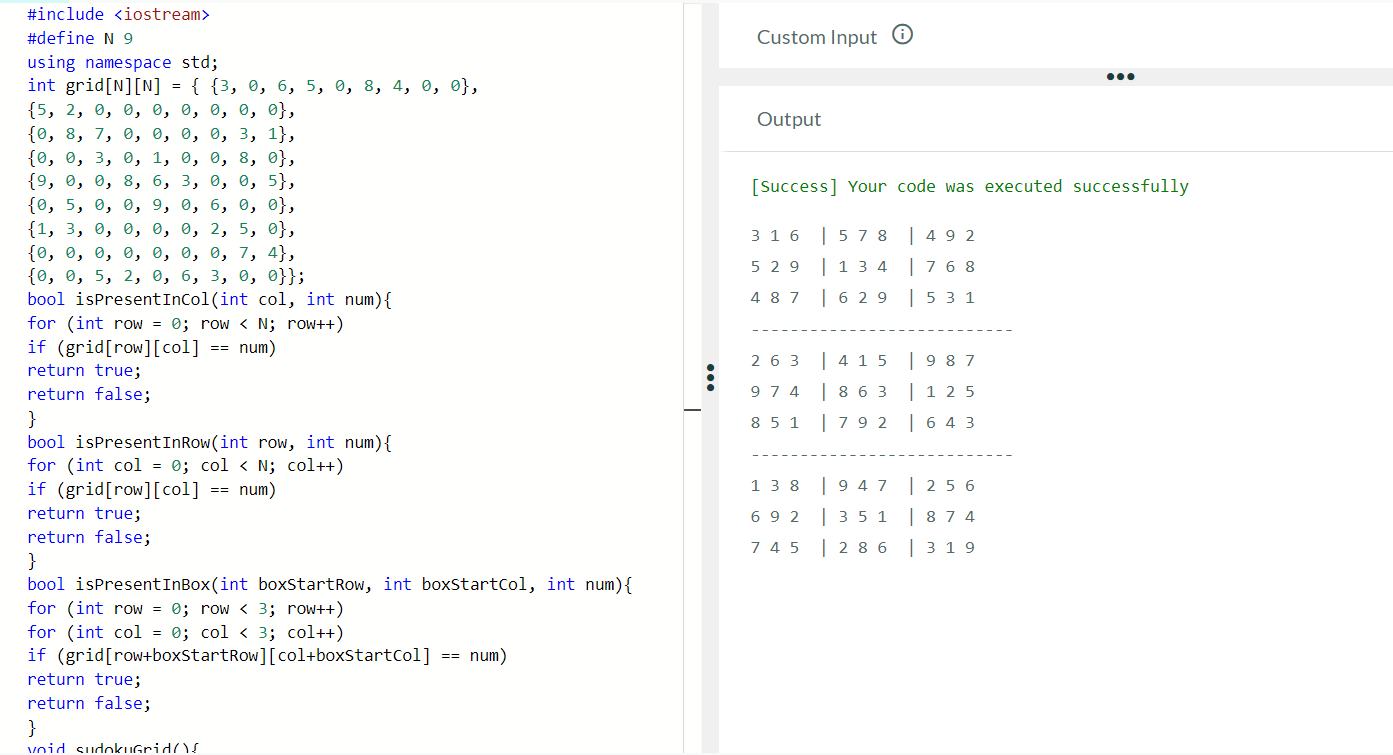
Task: Click the row '{0, 0, 3, 0, 1, 0, 0, 8, 0},'
Action: pos(161,158)
